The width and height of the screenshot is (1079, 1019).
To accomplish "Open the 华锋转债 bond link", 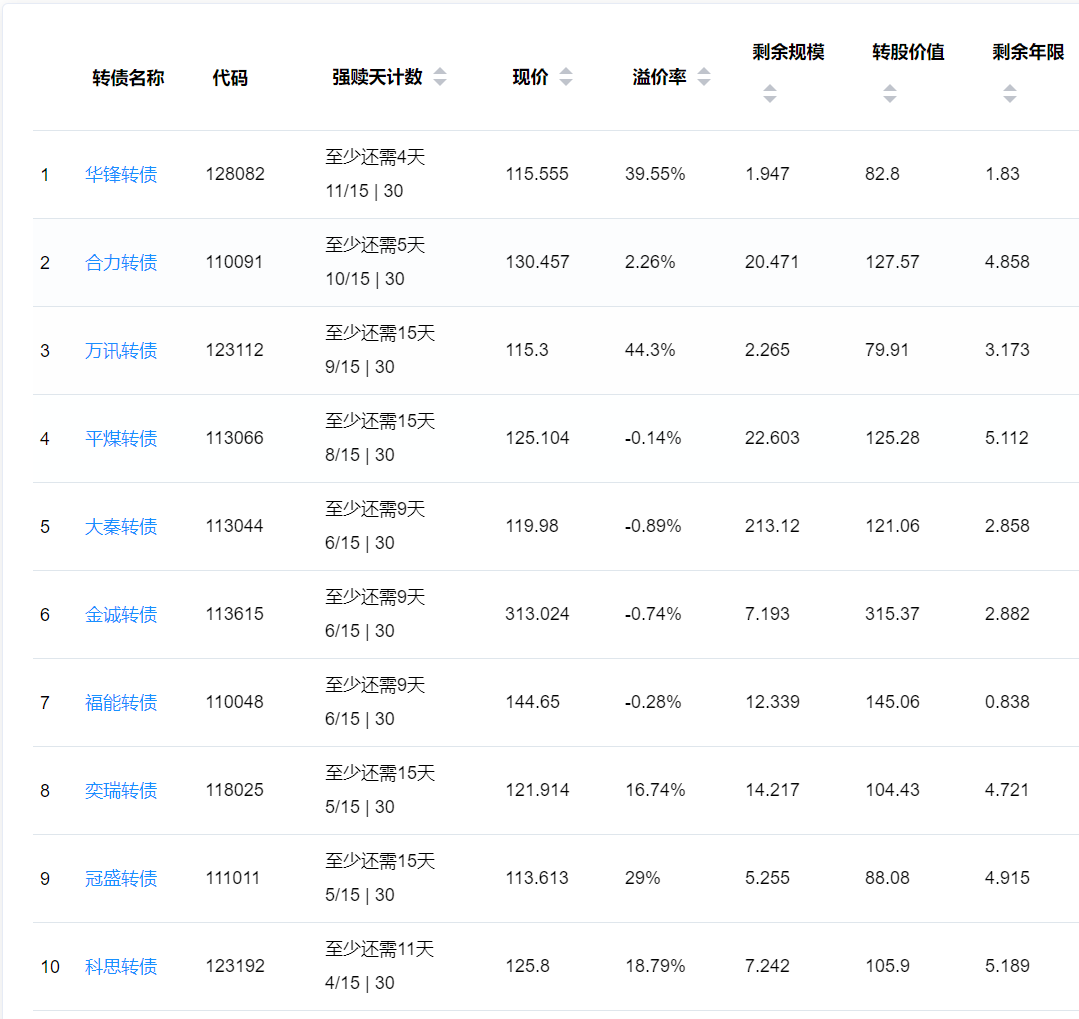I will click(121, 175).
